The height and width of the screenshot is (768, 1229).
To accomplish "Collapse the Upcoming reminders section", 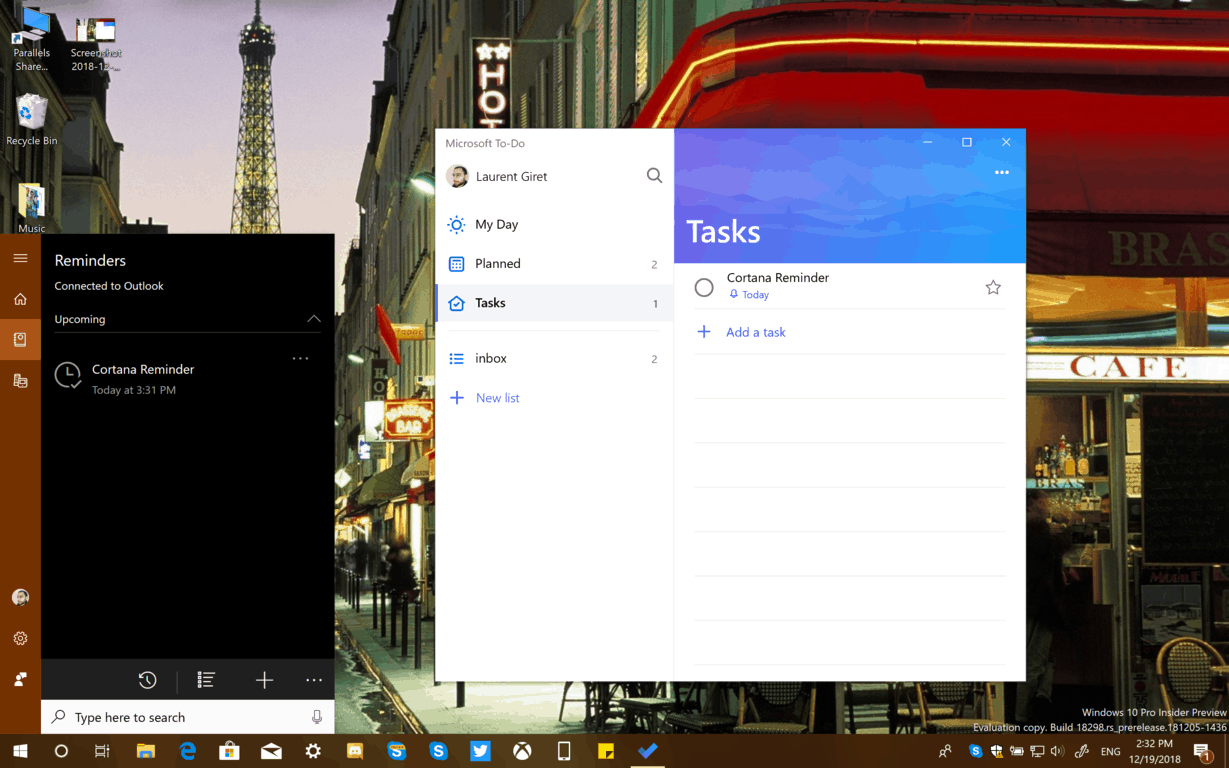I will 313,319.
